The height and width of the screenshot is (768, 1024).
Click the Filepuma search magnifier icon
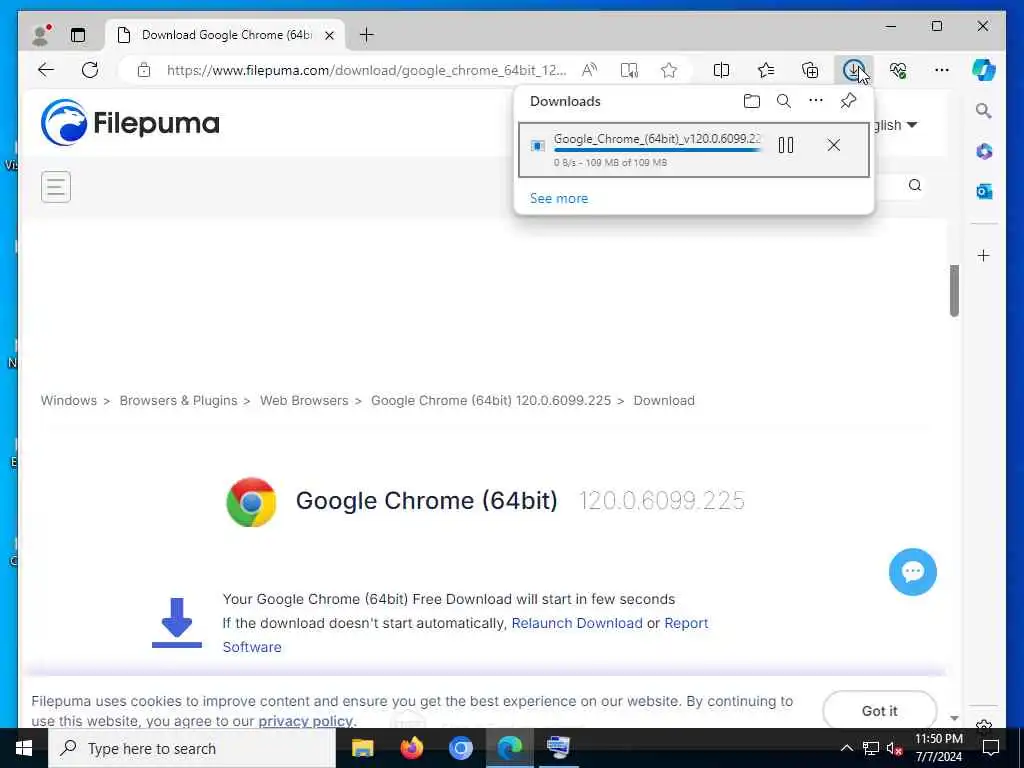pos(915,185)
